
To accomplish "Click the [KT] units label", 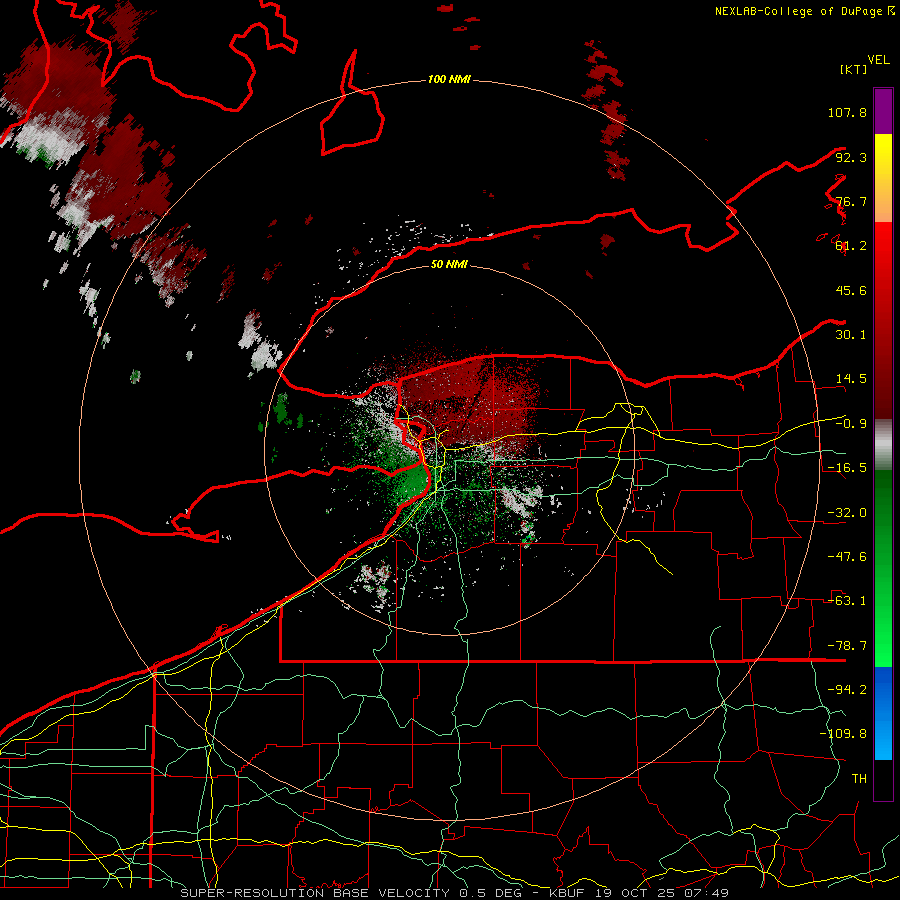I will click(853, 69).
